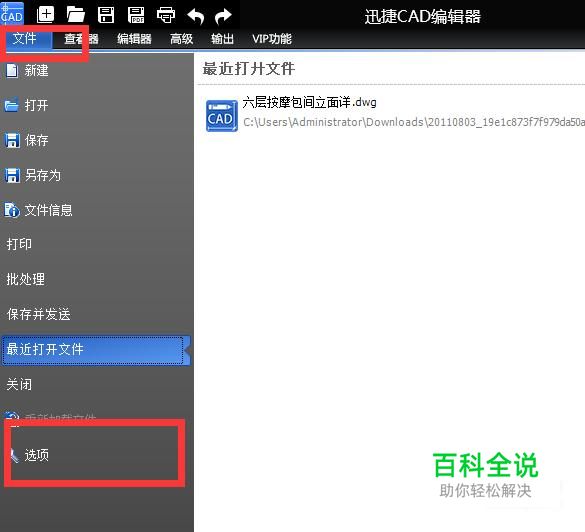This screenshot has width=585, height=532.
Task: Click the CAD application logo icon
Action: [12, 13]
